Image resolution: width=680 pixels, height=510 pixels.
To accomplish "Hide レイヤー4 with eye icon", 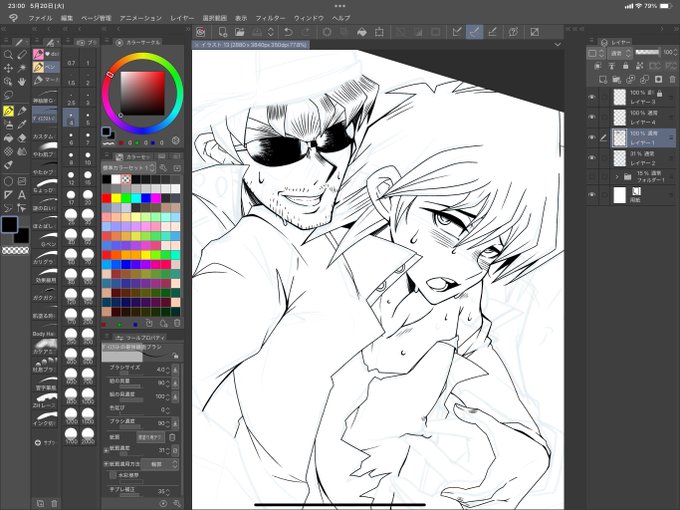I will (592, 117).
